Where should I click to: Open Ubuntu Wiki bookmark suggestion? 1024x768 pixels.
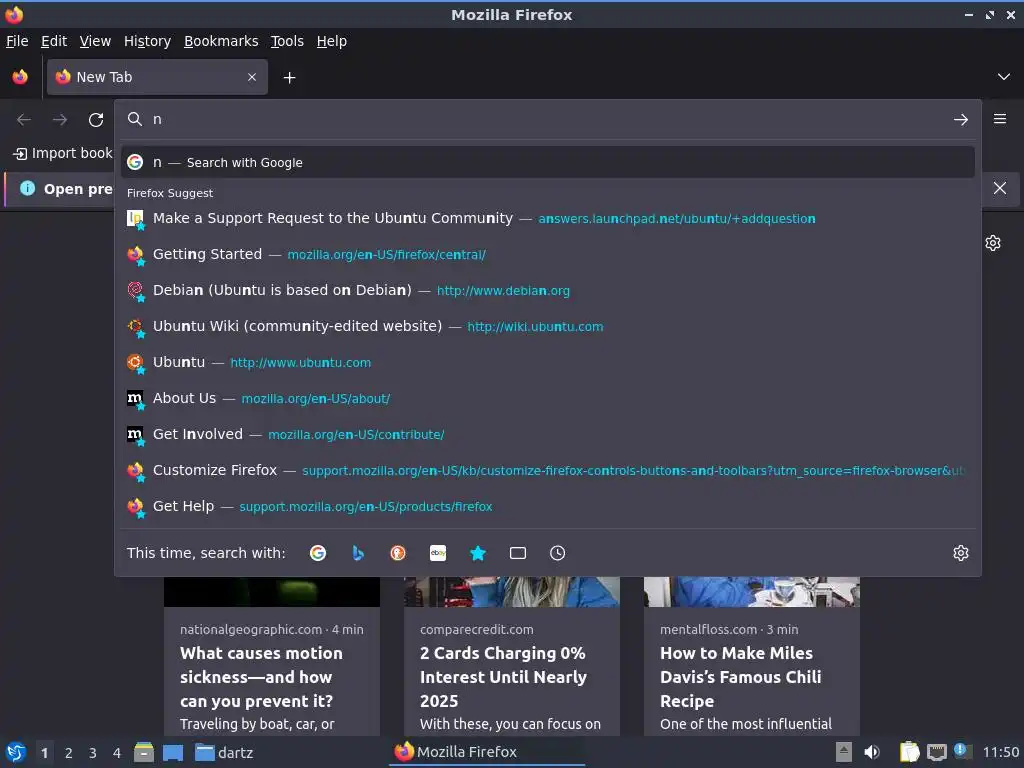pyautogui.click(x=547, y=326)
